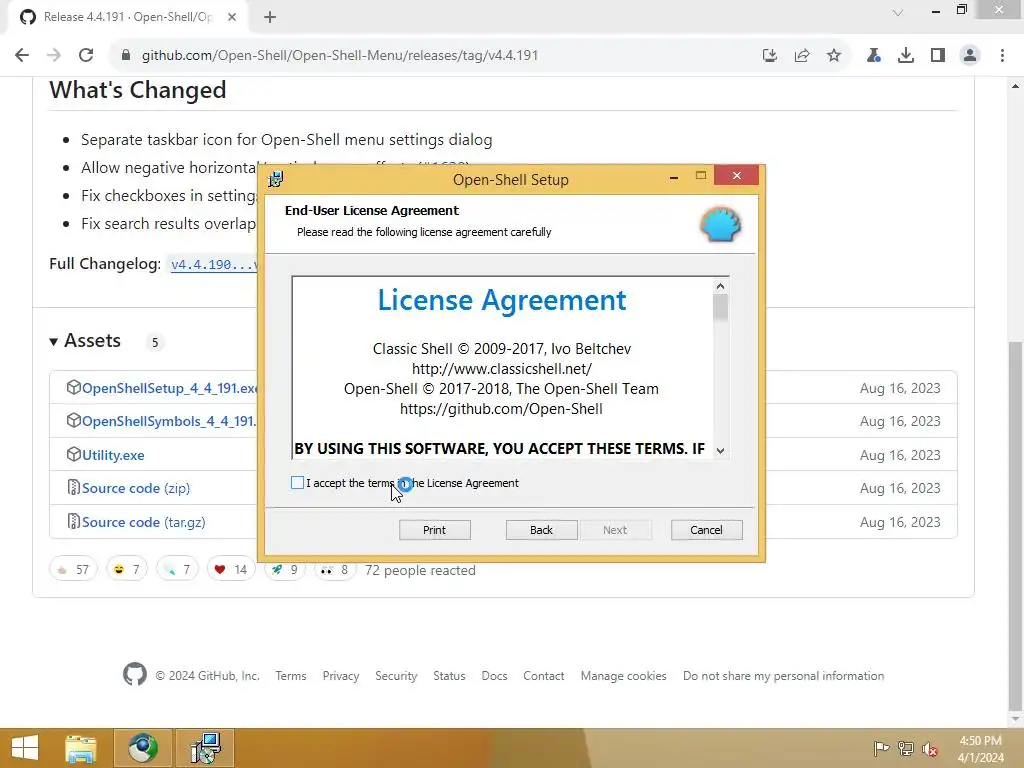Click the setup installer title bar icon
The height and width of the screenshot is (768, 1024).
tap(276, 179)
